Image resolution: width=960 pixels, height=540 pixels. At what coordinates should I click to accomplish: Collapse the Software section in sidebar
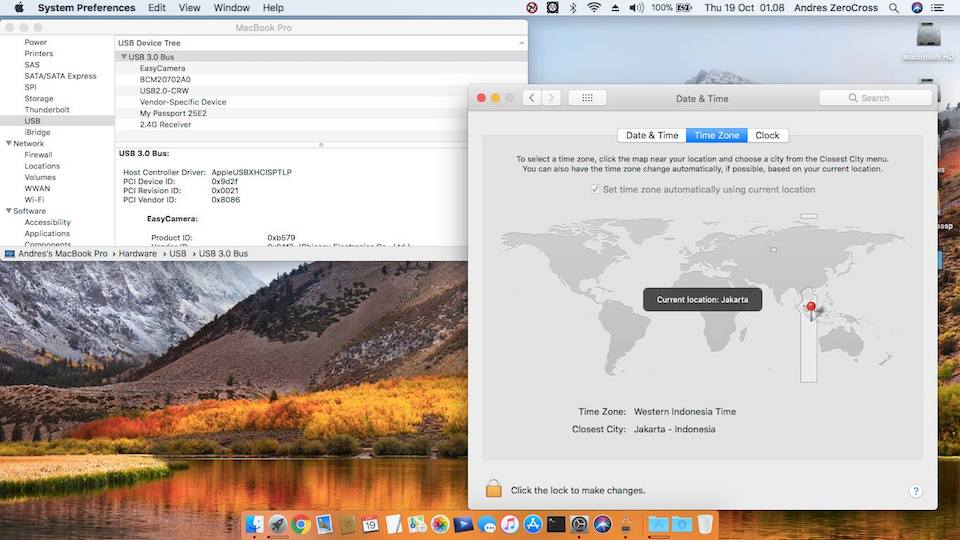click(x=9, y=211)
